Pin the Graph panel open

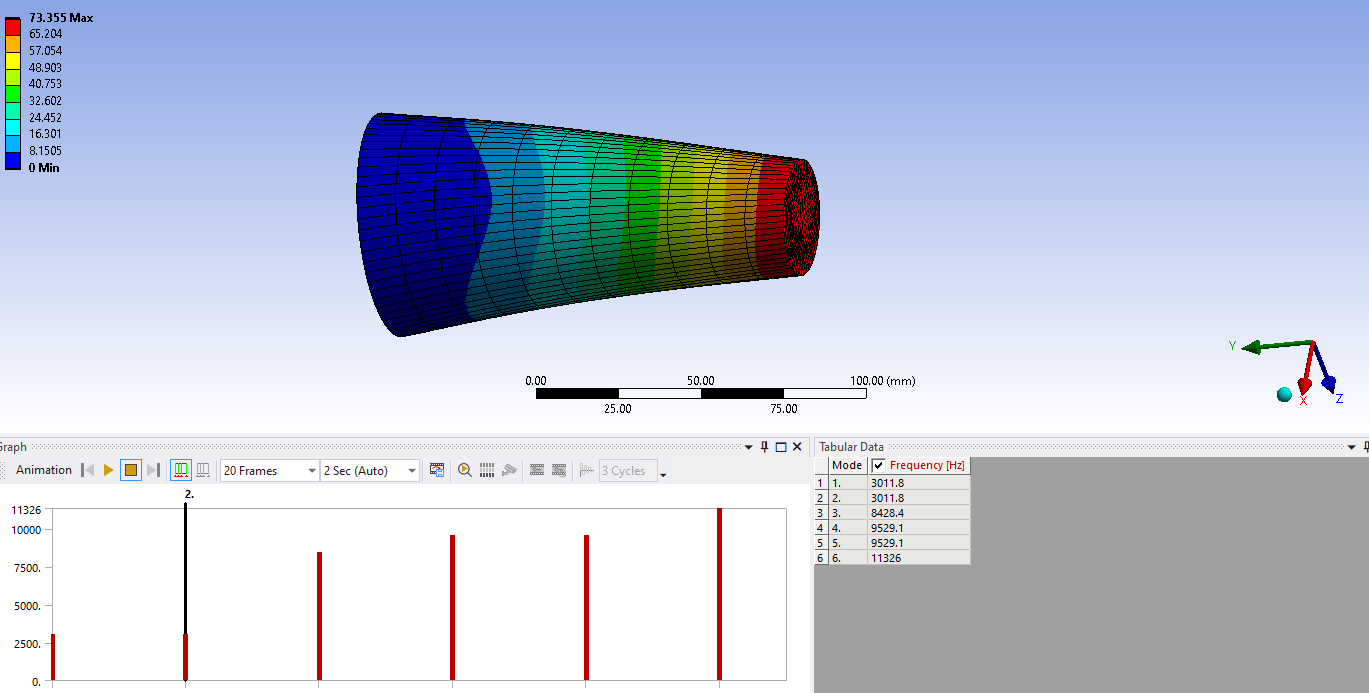764,447
